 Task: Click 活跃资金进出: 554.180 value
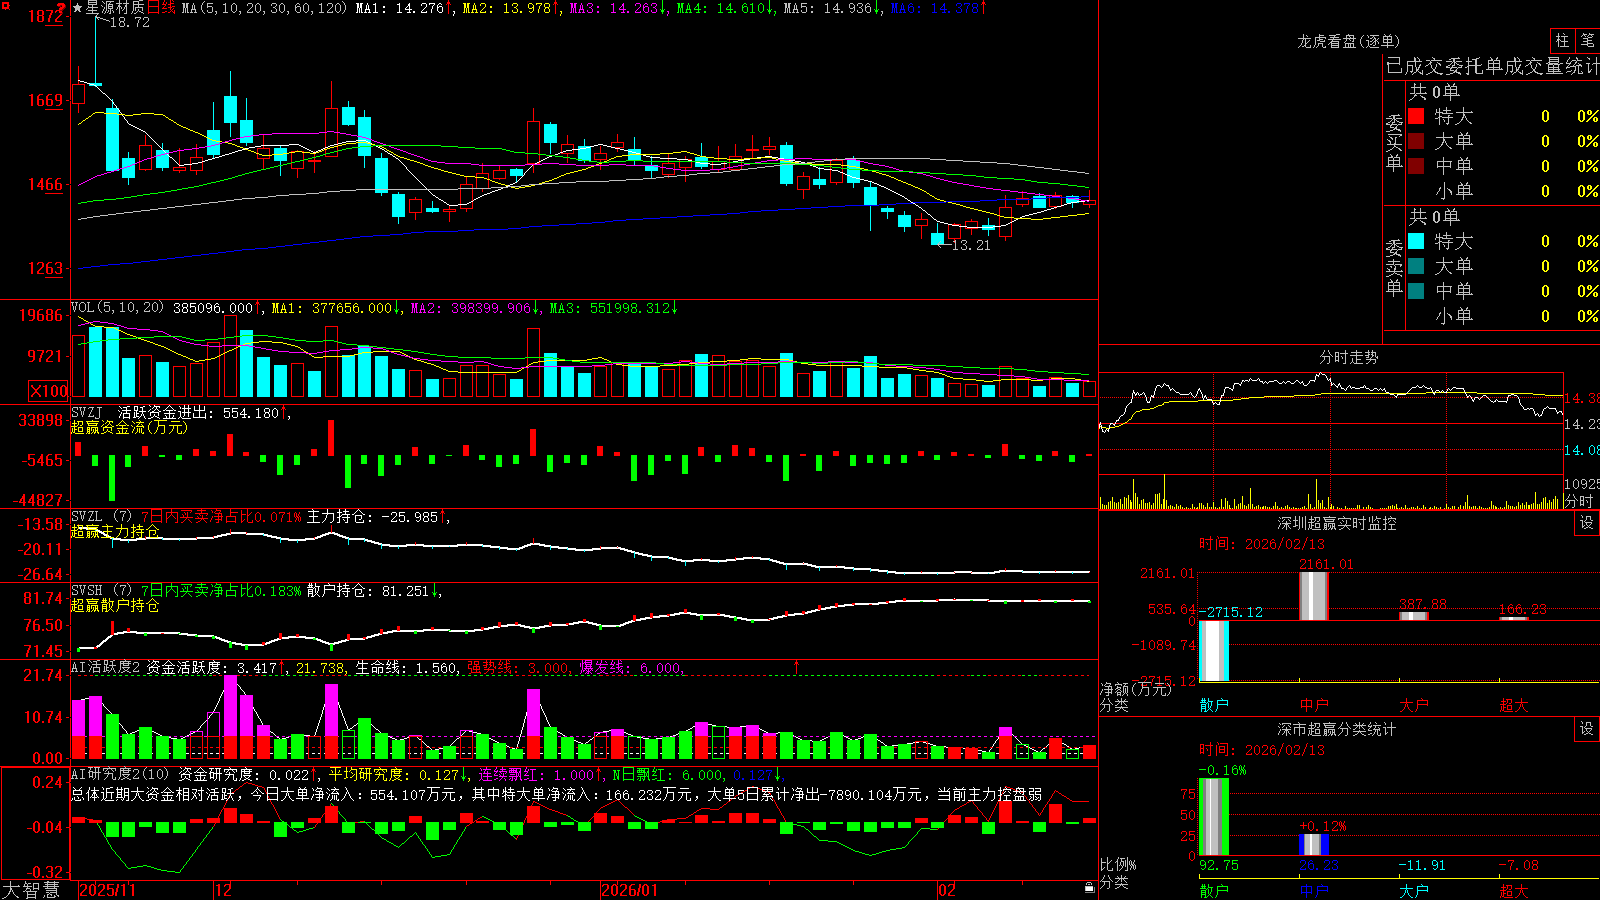(199, 412)
